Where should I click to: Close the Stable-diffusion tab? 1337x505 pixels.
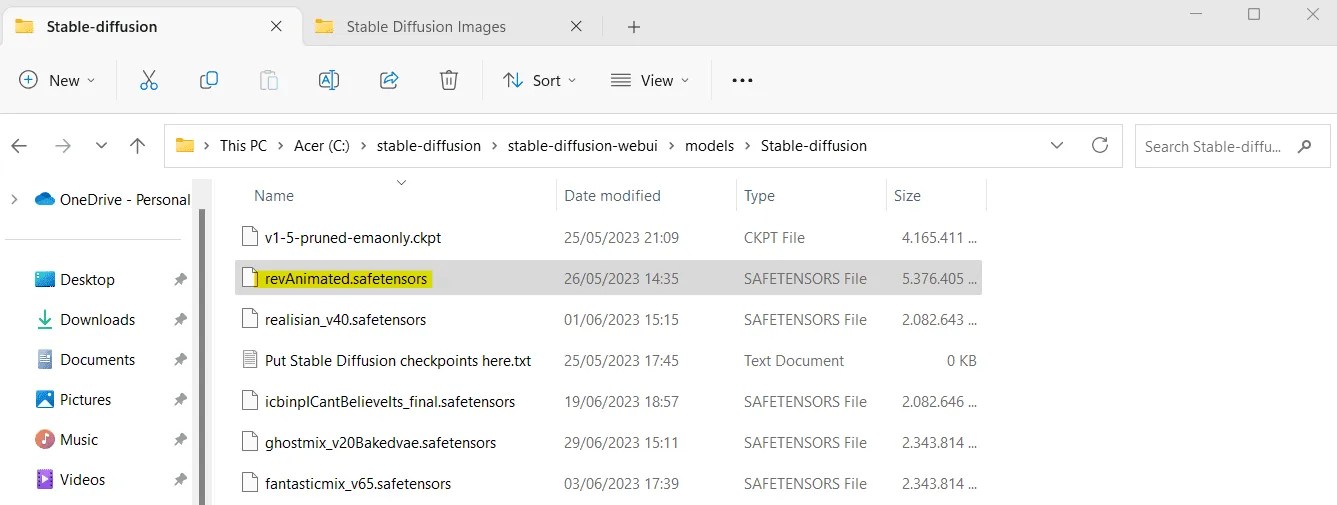[277, 27]
